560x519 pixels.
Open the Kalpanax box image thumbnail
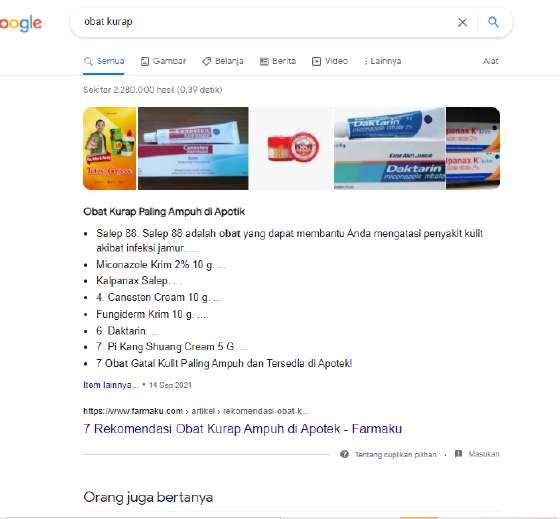[473, 148]
